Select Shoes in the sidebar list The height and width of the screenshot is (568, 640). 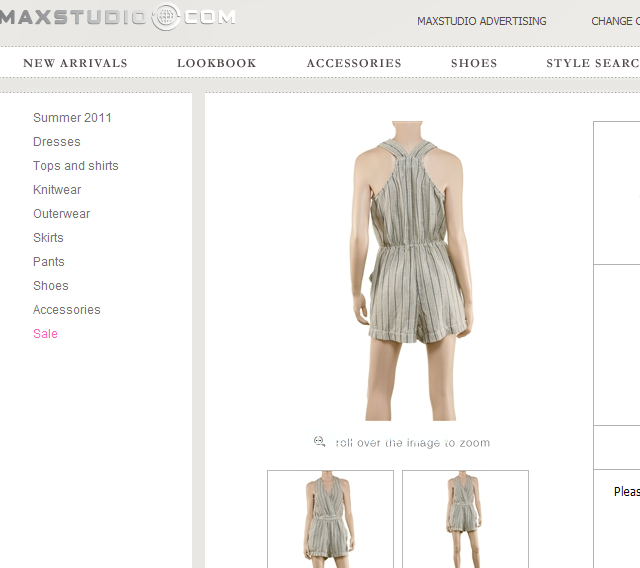point(51,286)
